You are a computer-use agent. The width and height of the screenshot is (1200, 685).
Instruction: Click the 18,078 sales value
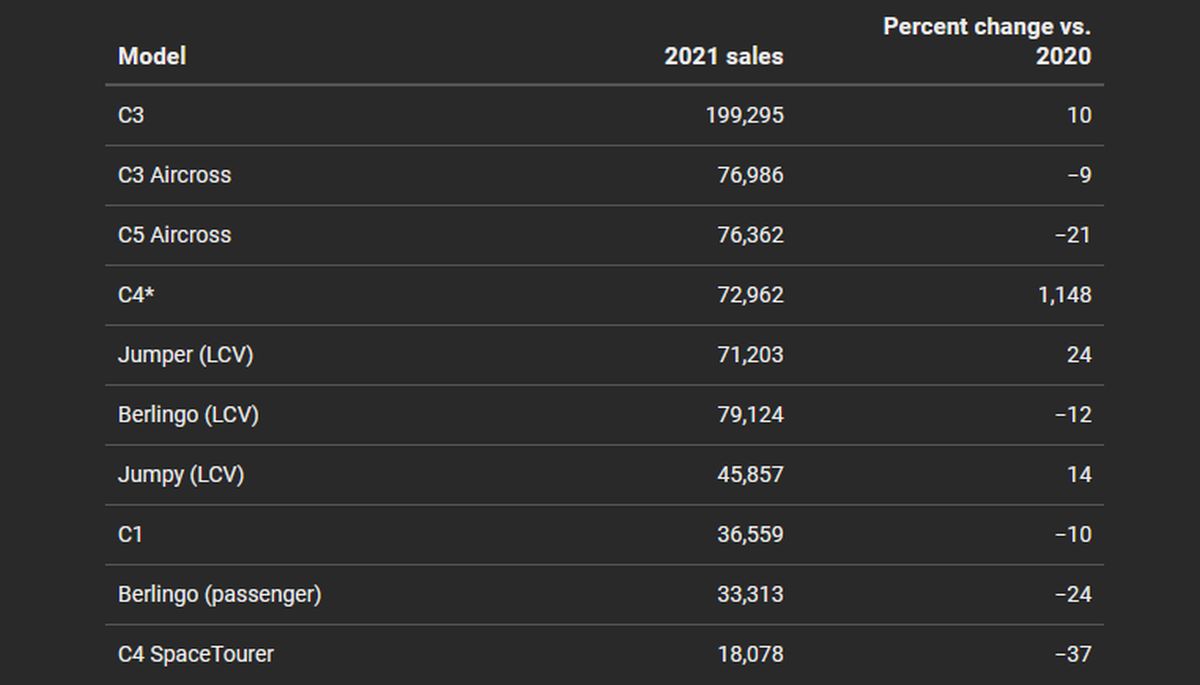(x=750, y=655)
